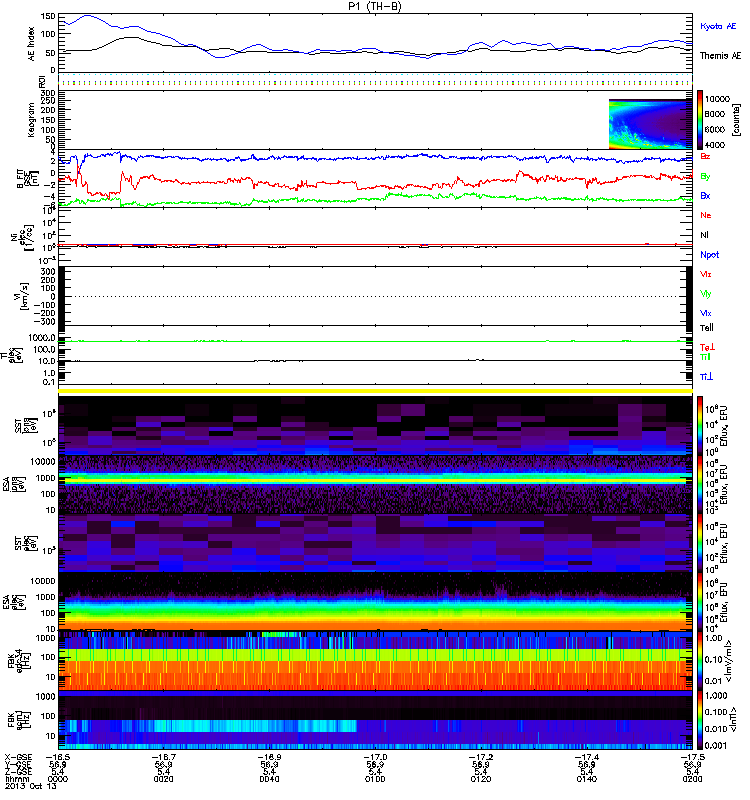
Task: Click the "0100" time axis label
Action: pos(375,779)
